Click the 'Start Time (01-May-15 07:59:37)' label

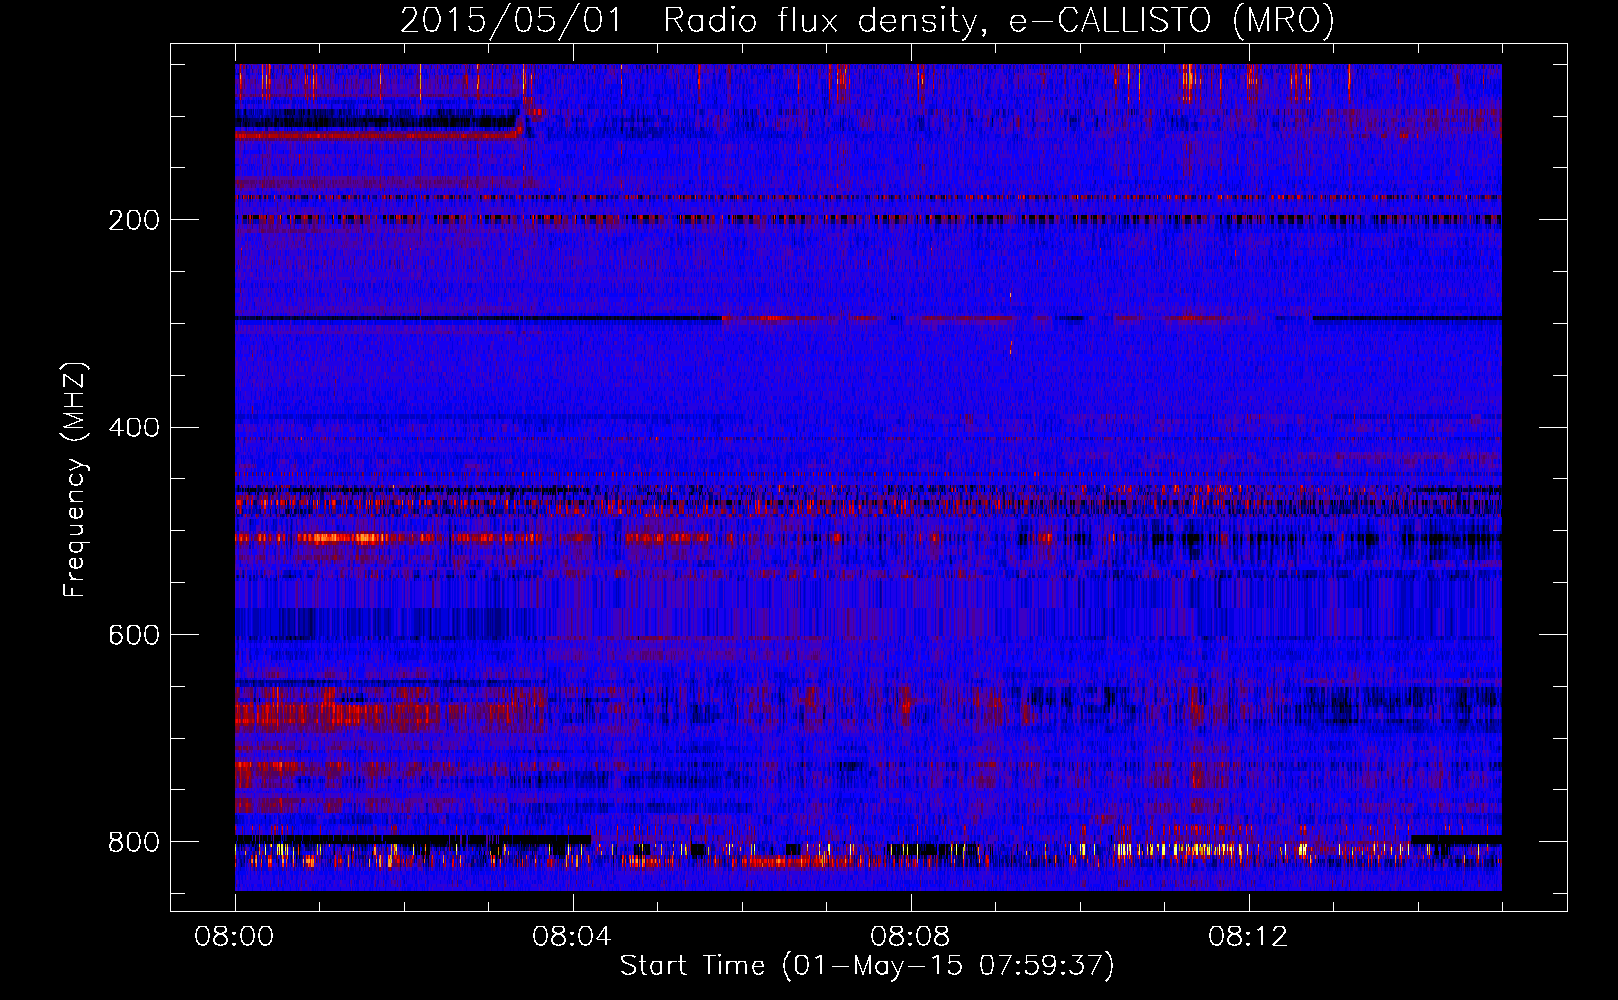point(867,966)
